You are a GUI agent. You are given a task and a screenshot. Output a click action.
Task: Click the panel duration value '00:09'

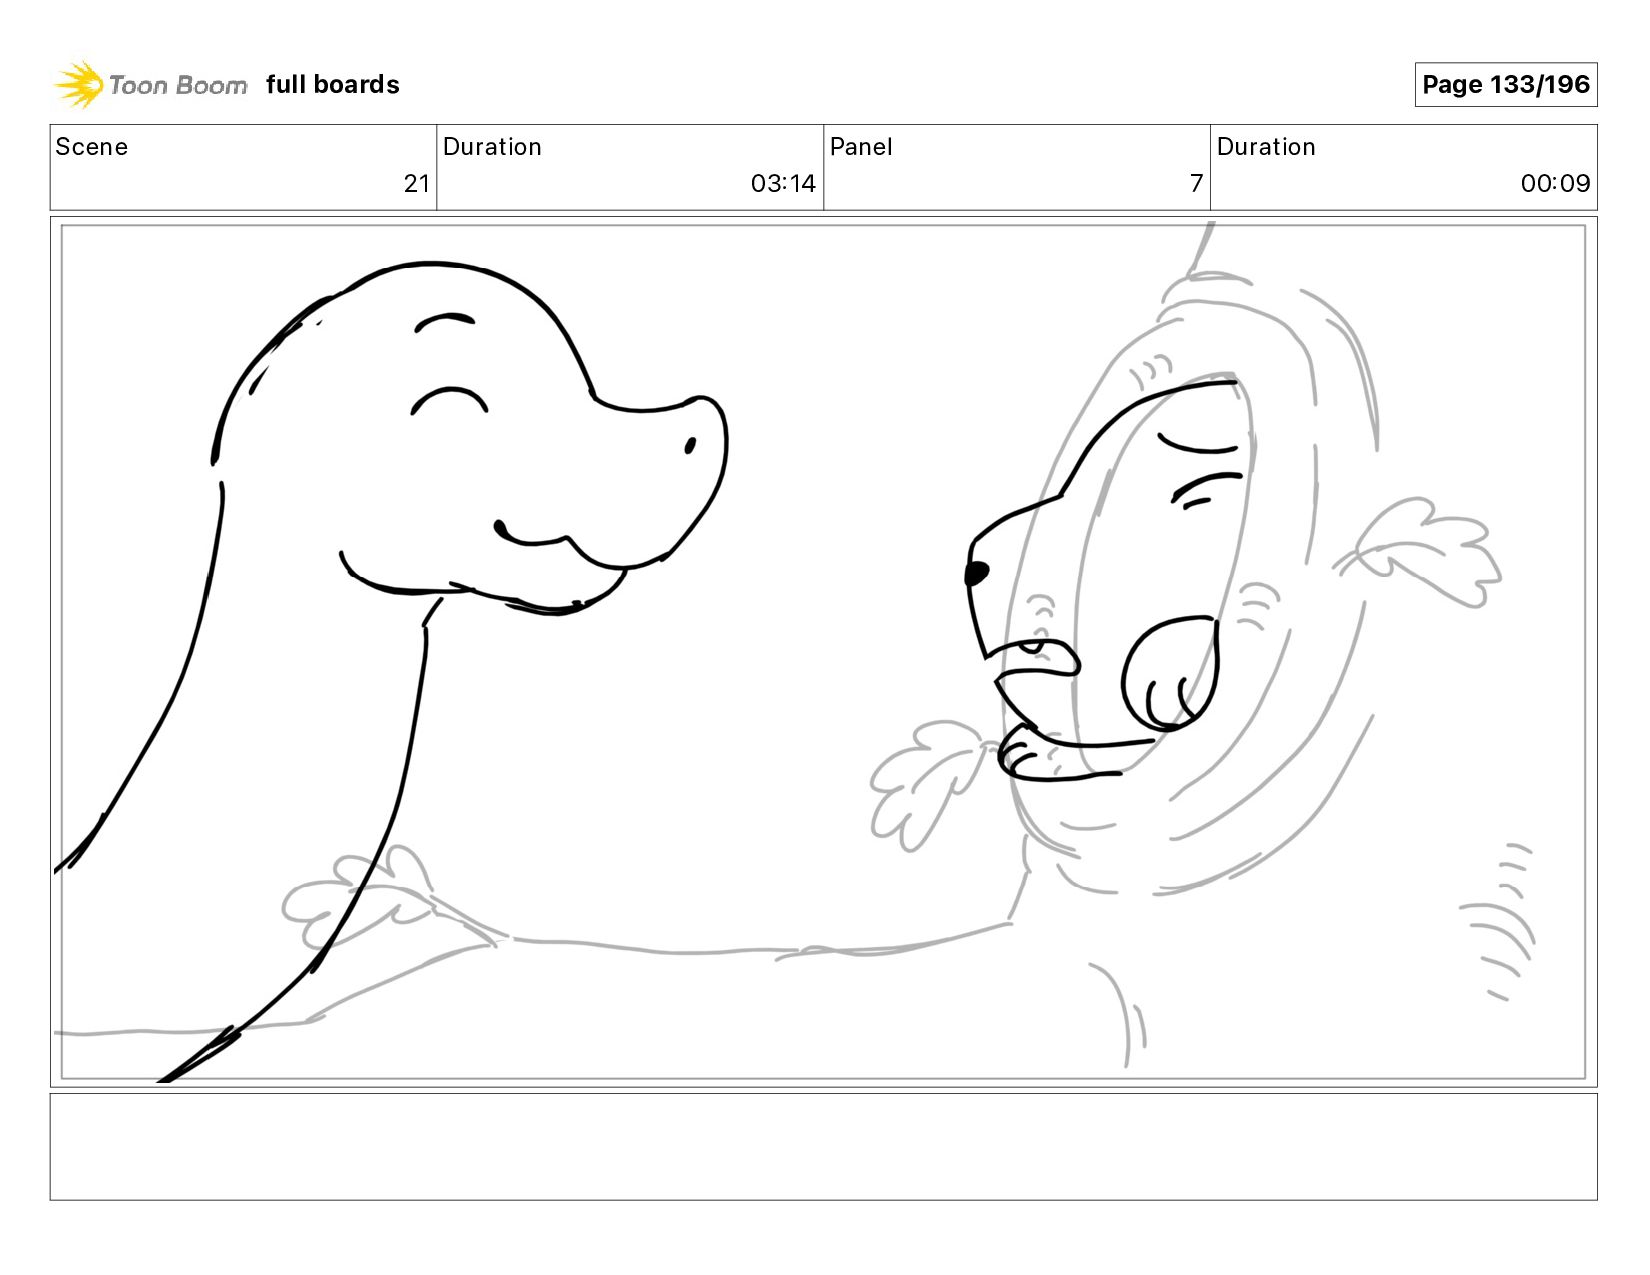(1555, 184)
